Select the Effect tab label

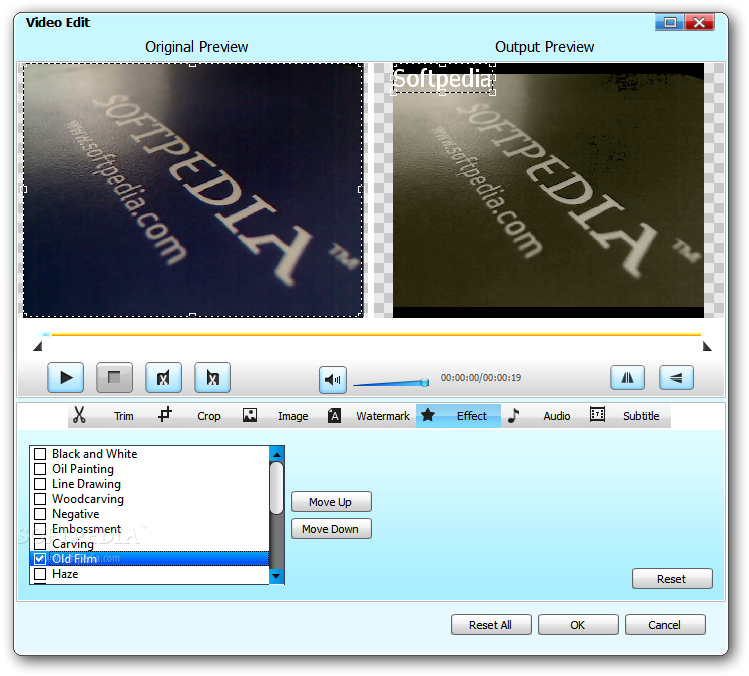click(x=472, y=416)
